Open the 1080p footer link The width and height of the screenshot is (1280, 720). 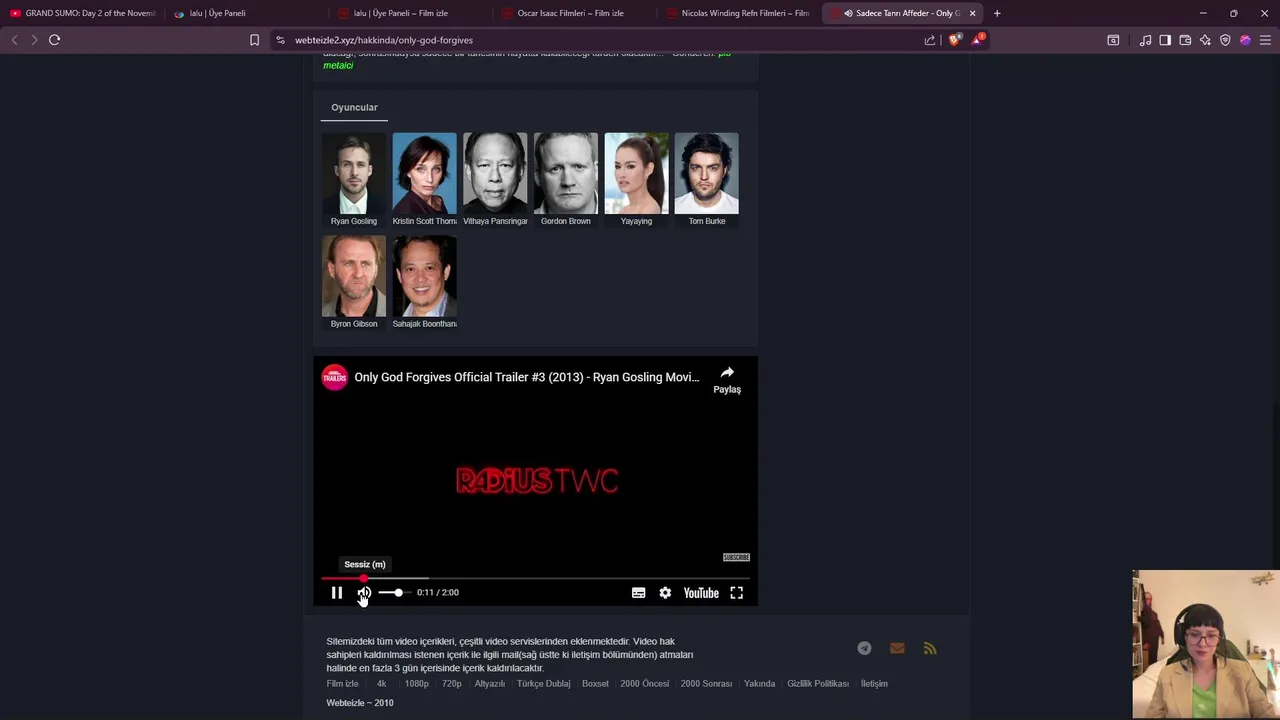pos(416,684)
